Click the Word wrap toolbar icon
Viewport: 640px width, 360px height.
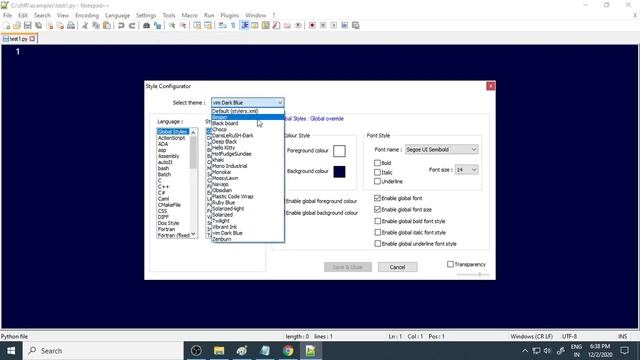[x=222, y=25]
